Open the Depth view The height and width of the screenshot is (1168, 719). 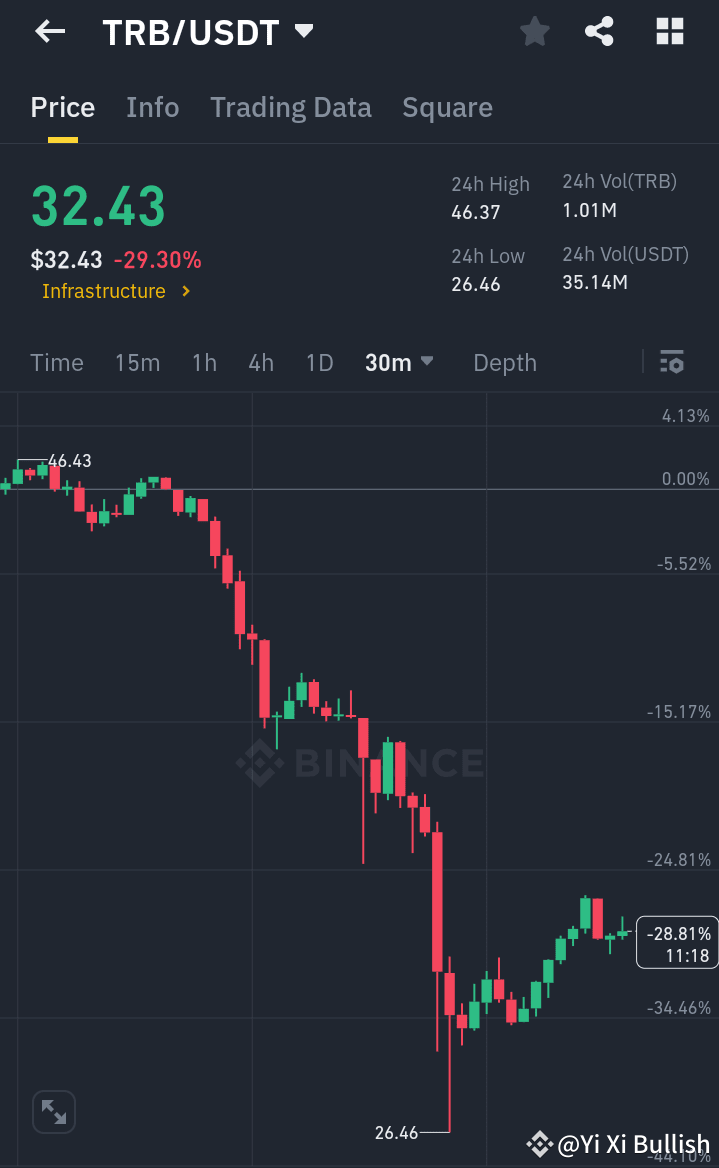click(x=504, y=363)
